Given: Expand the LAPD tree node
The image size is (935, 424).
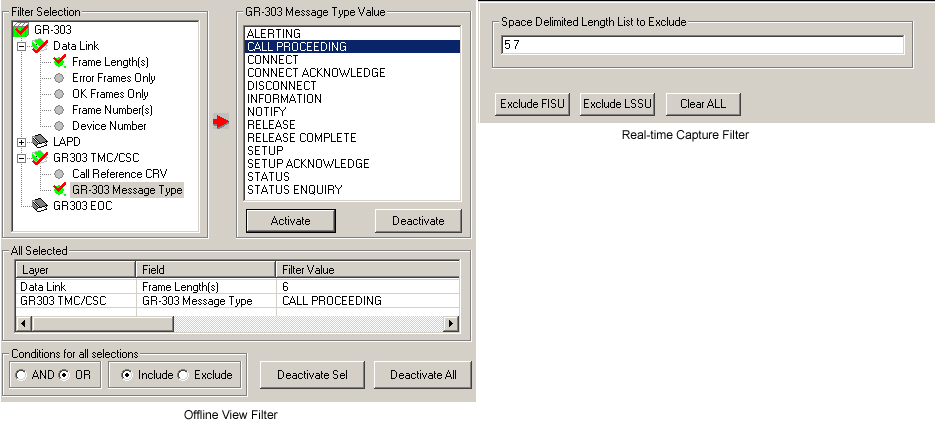Looking at the screenshot, I should coord(22,142).
